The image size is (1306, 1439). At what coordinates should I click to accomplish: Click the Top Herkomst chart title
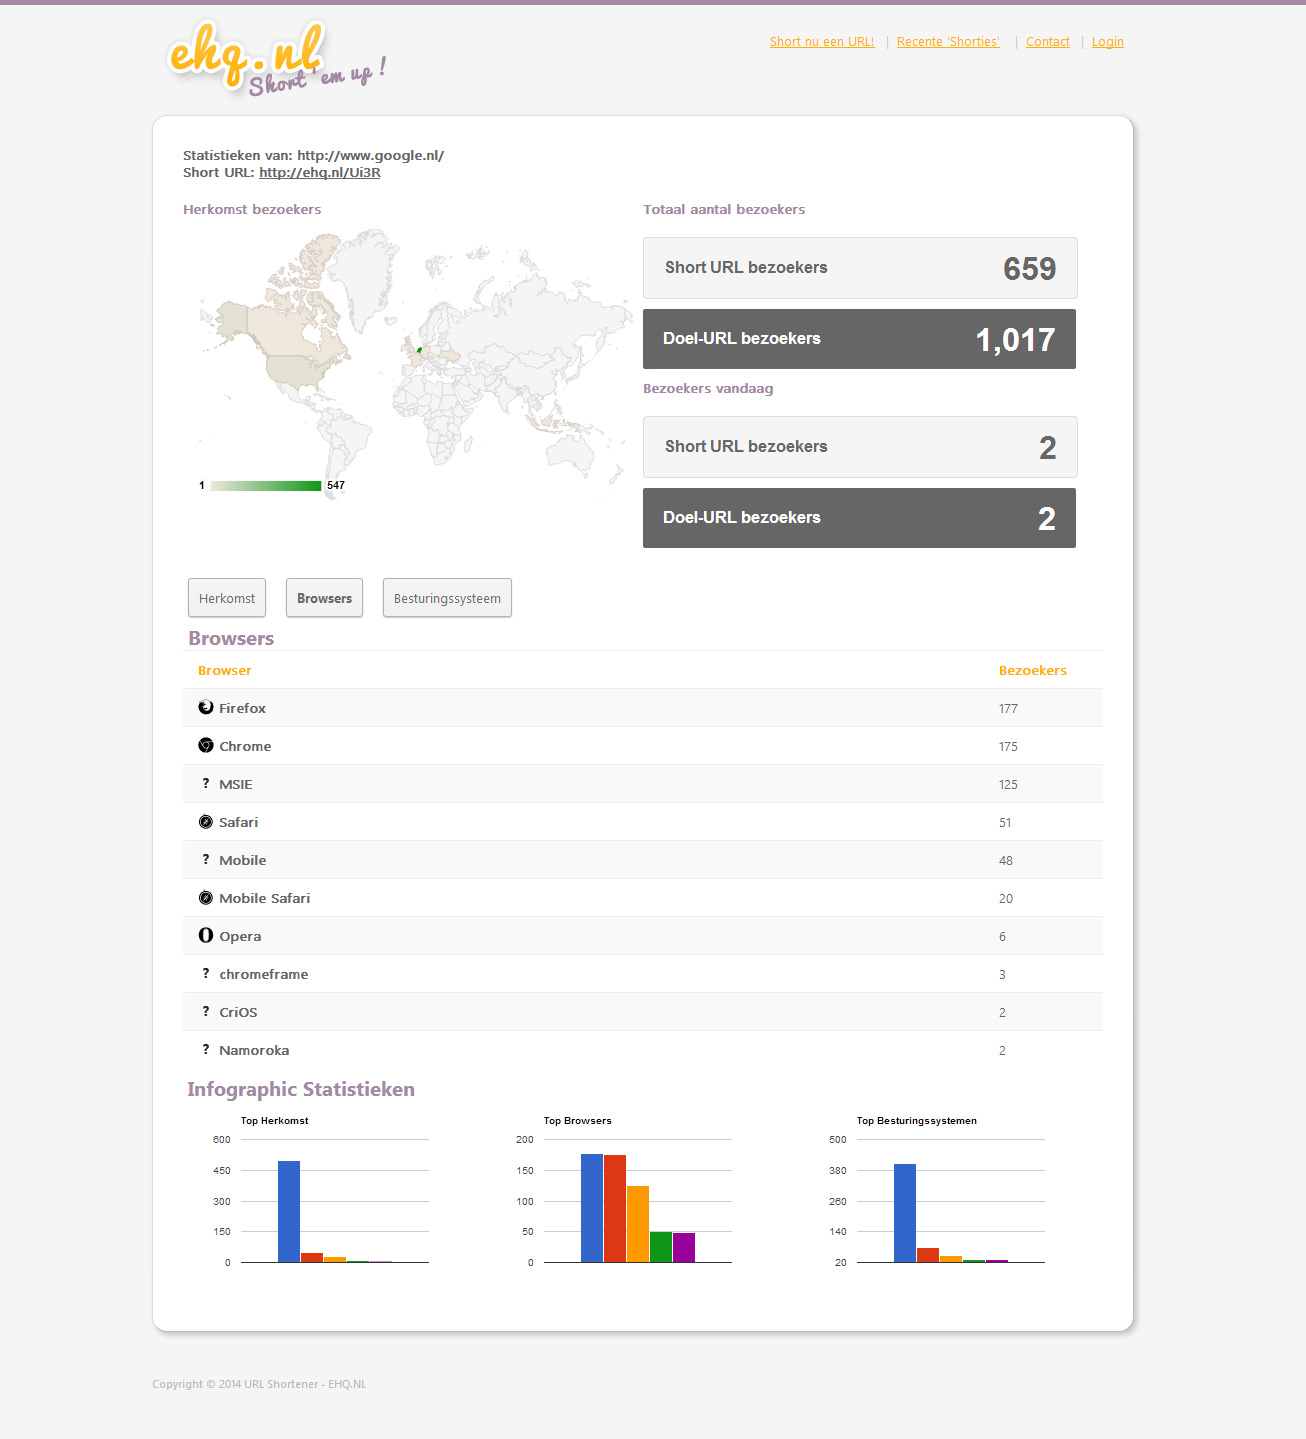tap(275, 1121)
